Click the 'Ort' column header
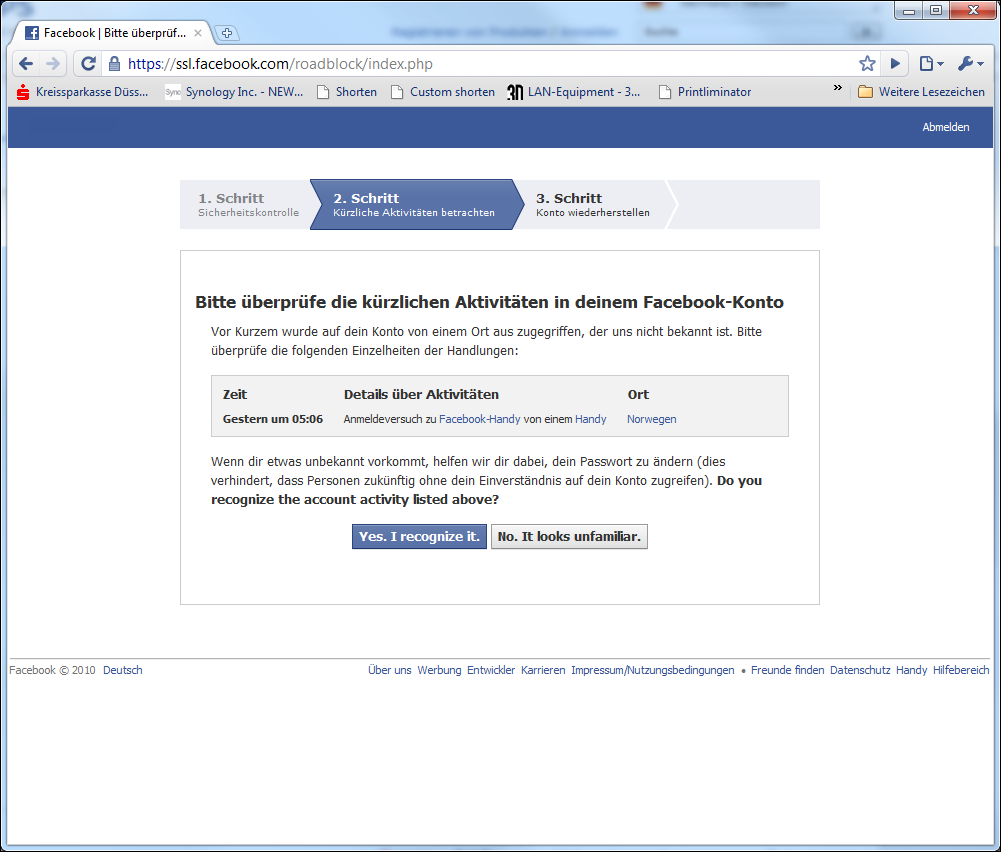 (638, 394)
